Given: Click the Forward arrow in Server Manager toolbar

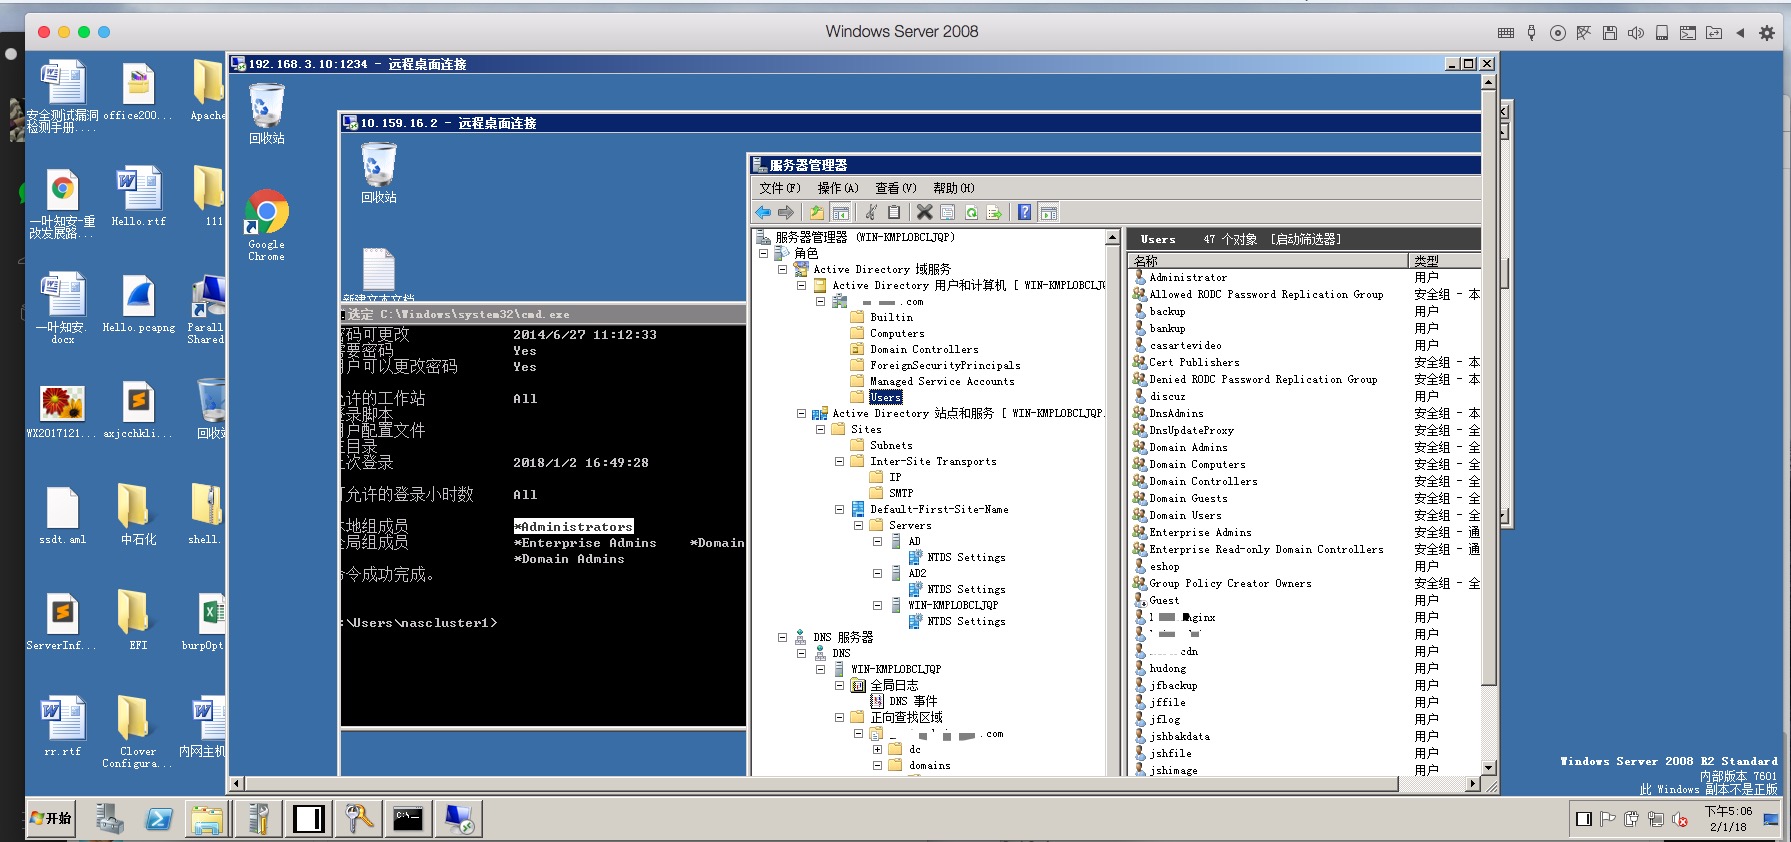Looking at the screenshot, I should point(786,212).
